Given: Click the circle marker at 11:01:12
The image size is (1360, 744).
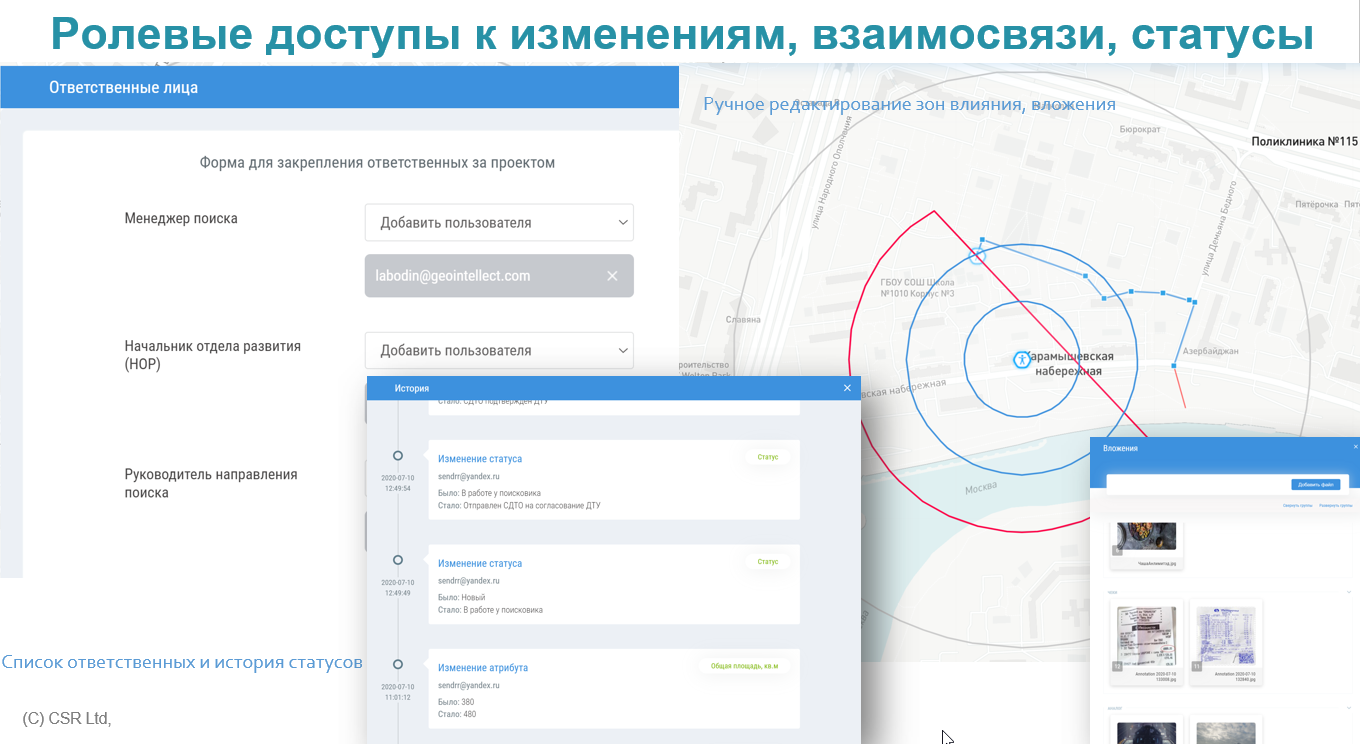Looking at the screenshot, I should pos(398,664).
